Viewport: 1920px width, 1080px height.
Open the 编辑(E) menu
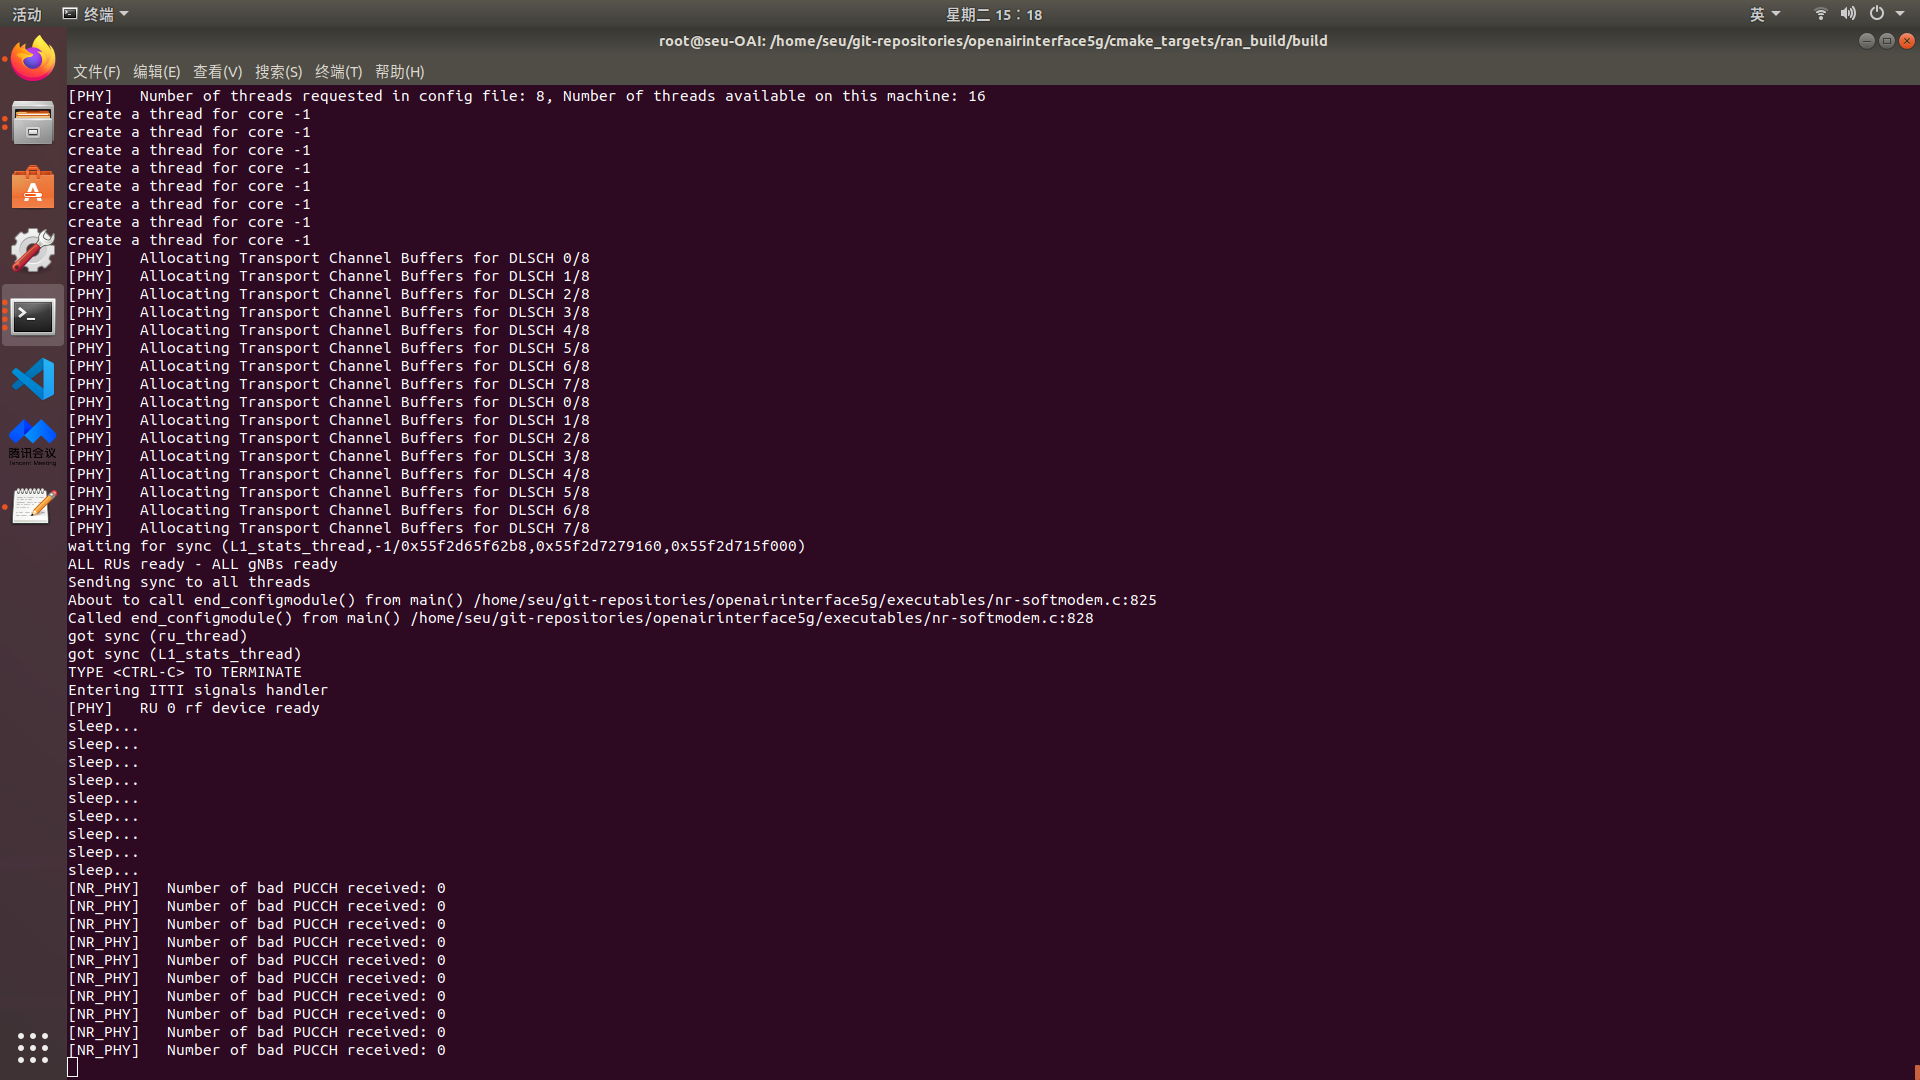tap(156, 72)
